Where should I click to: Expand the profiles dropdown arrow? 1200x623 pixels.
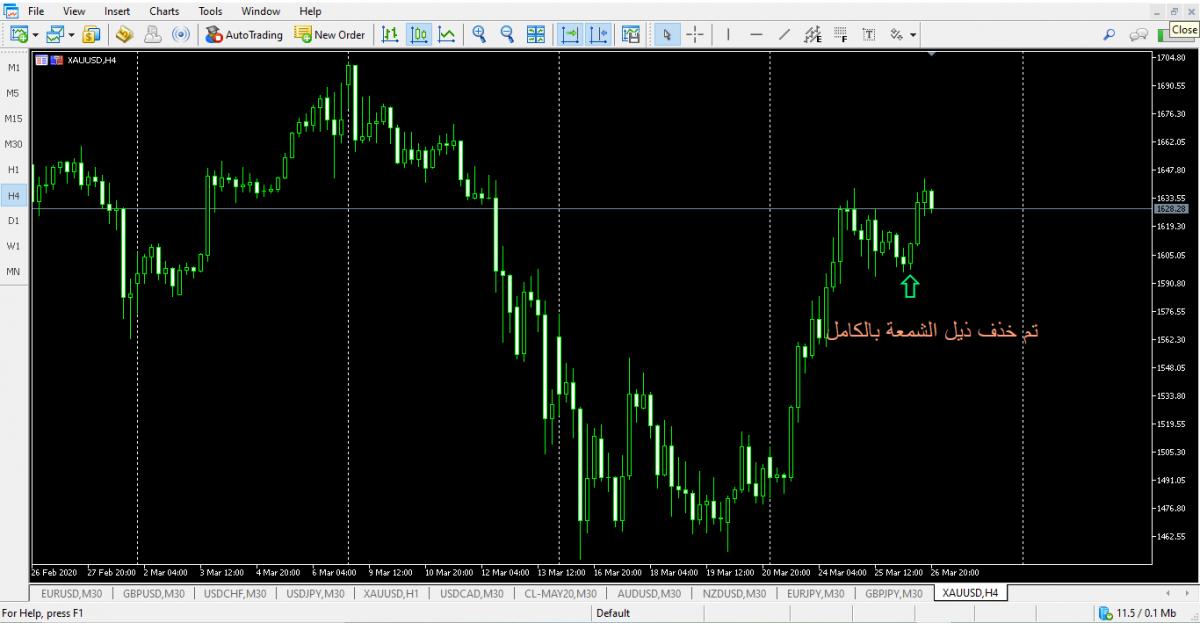pos(72,34)
